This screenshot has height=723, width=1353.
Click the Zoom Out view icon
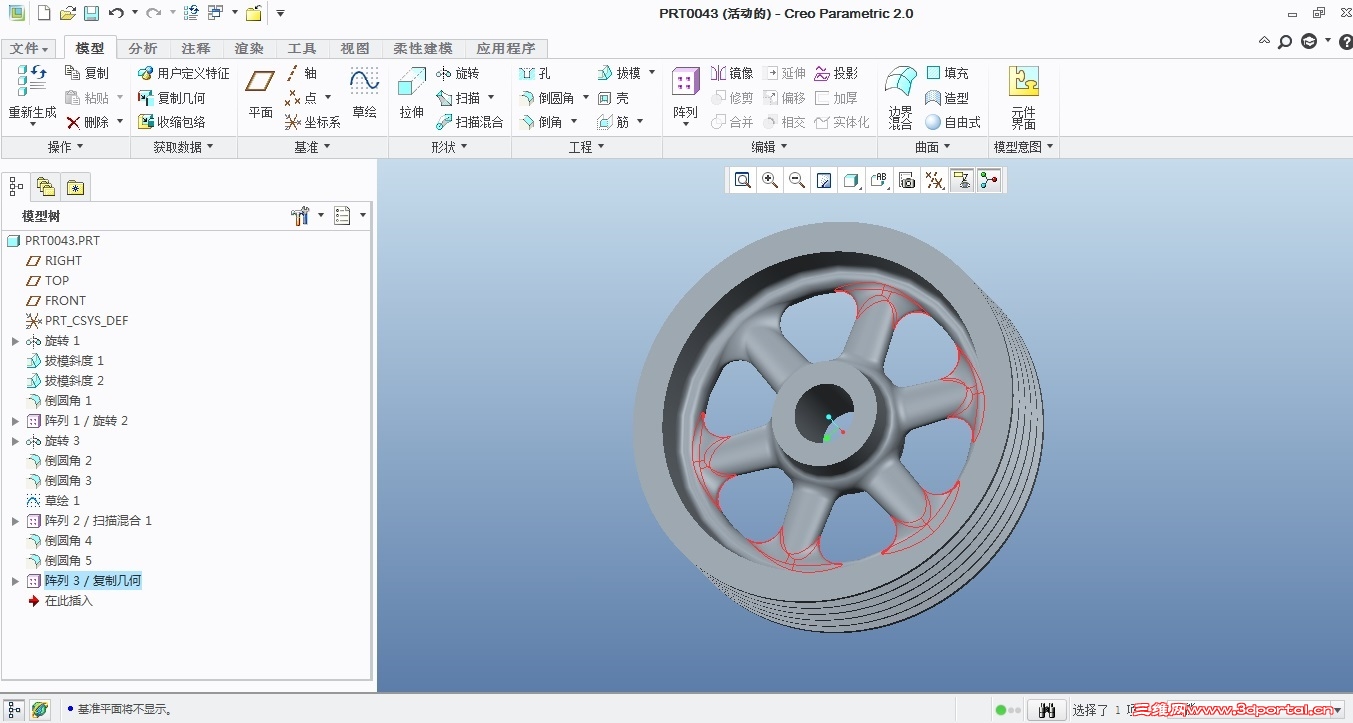click(797, 180)
